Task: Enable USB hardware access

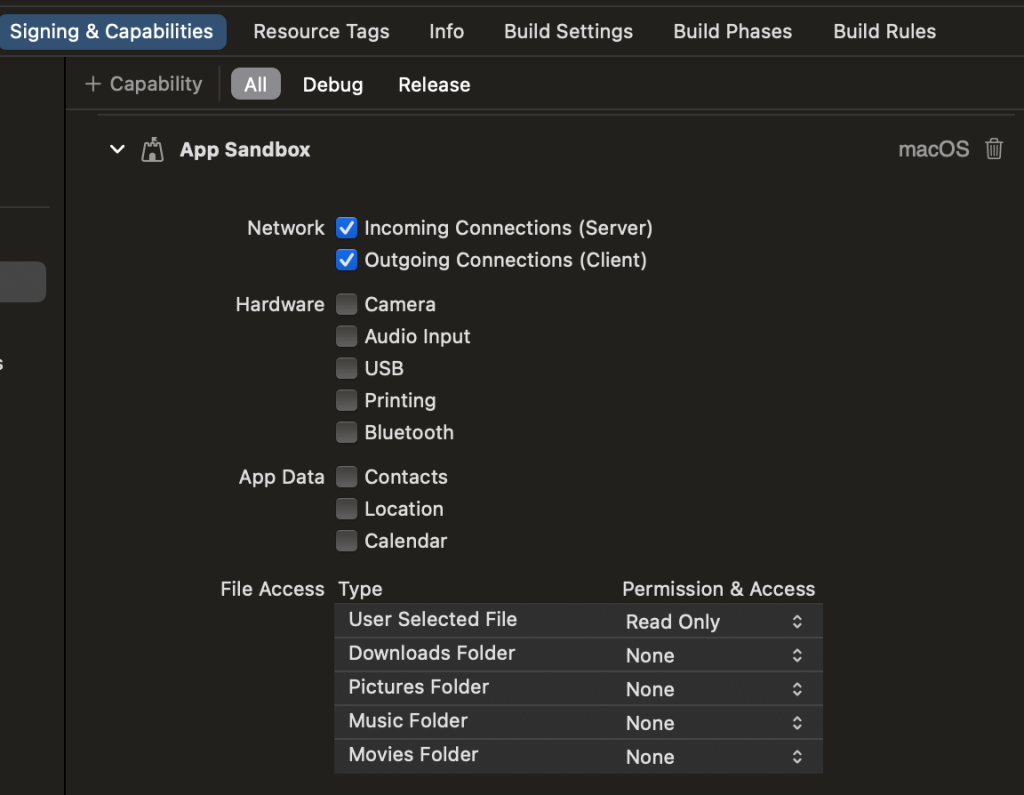Action: pyautogui.click(x=347, y=368)
